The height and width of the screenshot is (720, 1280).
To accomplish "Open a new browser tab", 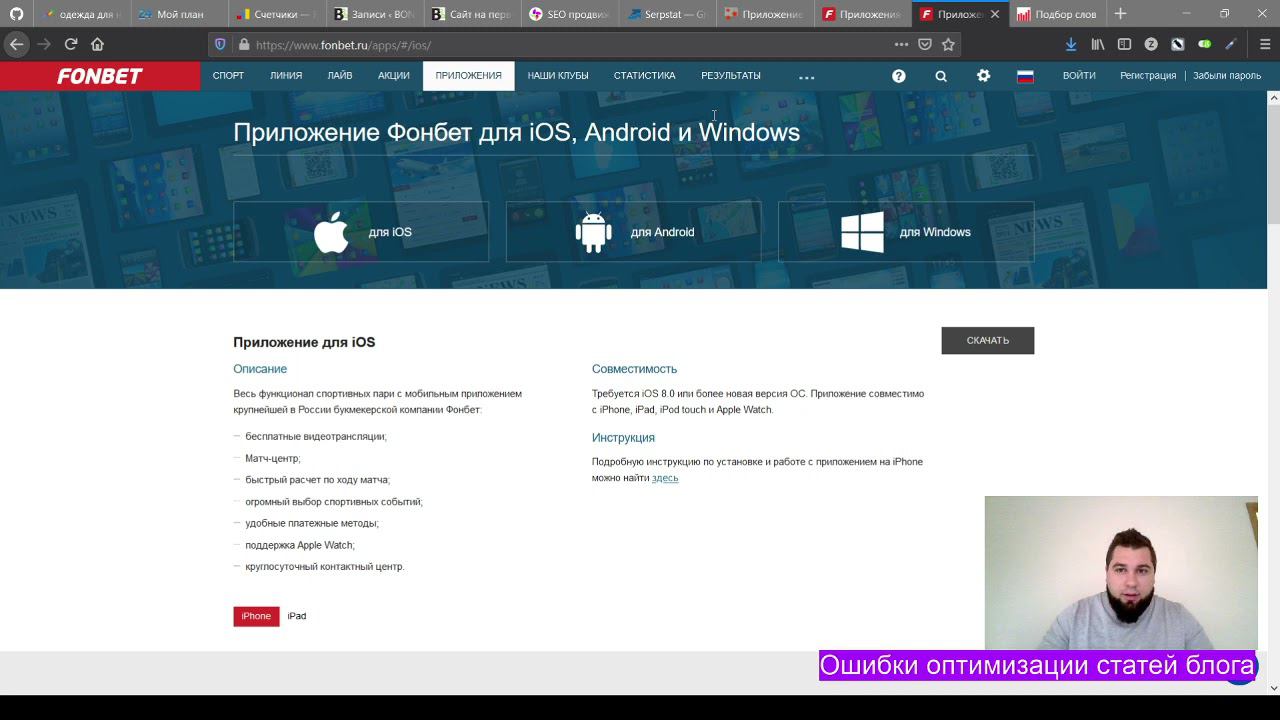I will click(x=1120, y=14).
